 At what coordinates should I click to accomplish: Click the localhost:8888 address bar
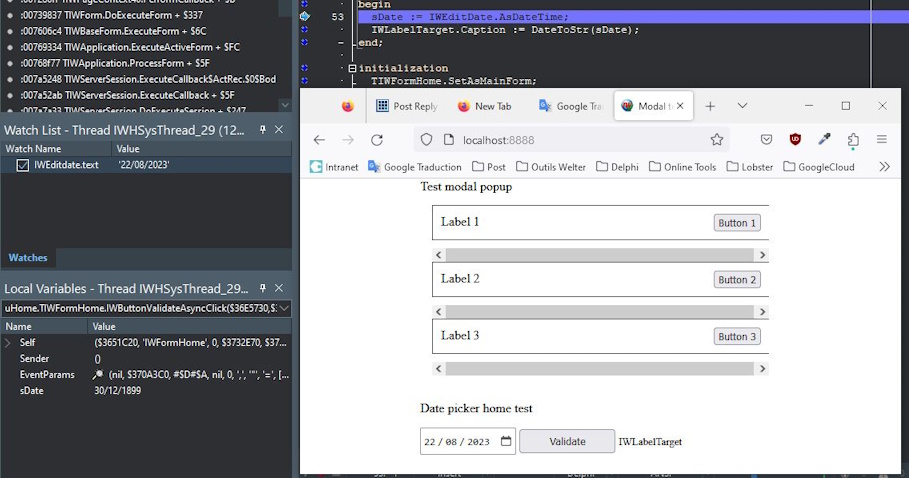coord(571,140)
